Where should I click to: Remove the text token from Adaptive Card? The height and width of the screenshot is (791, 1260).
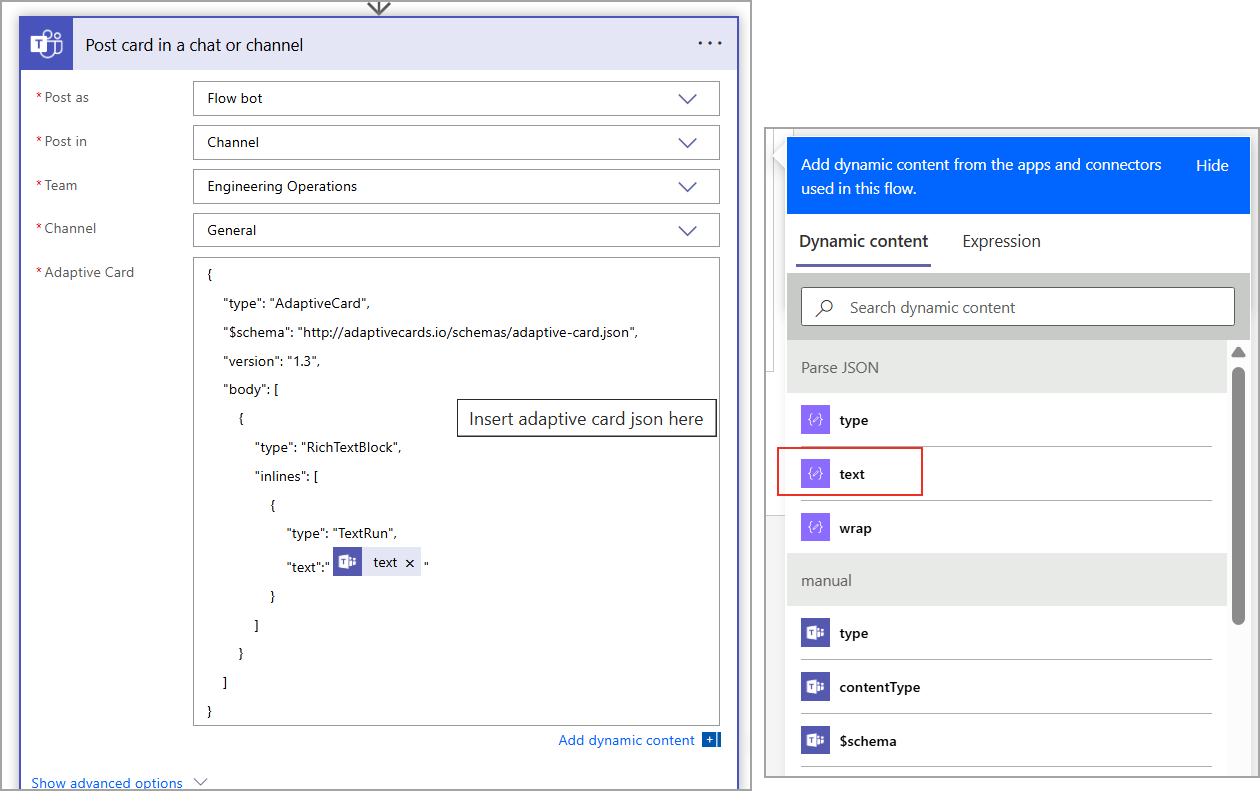click(x=410, y=563)
